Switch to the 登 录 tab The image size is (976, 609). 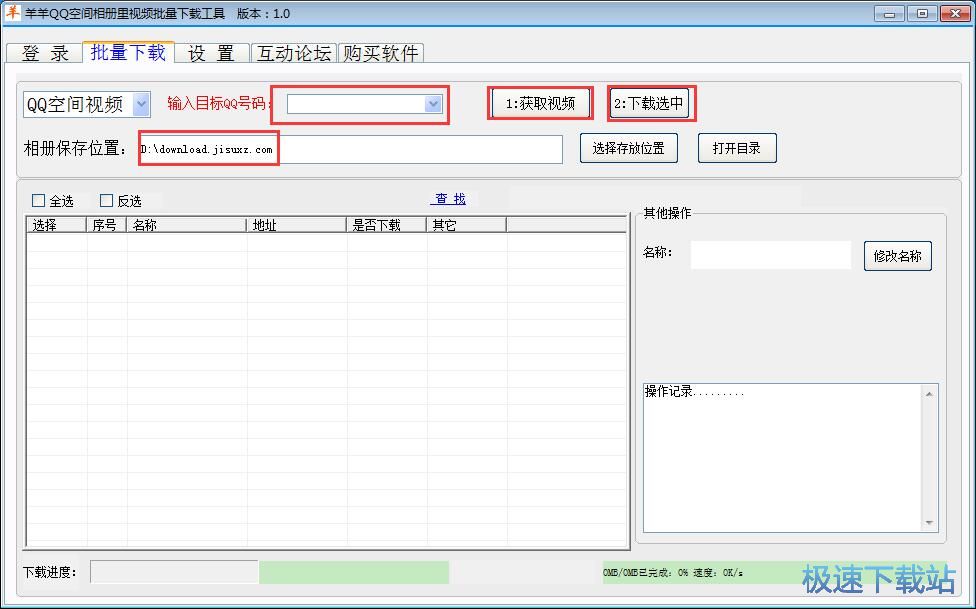click(x=43, y=53)
